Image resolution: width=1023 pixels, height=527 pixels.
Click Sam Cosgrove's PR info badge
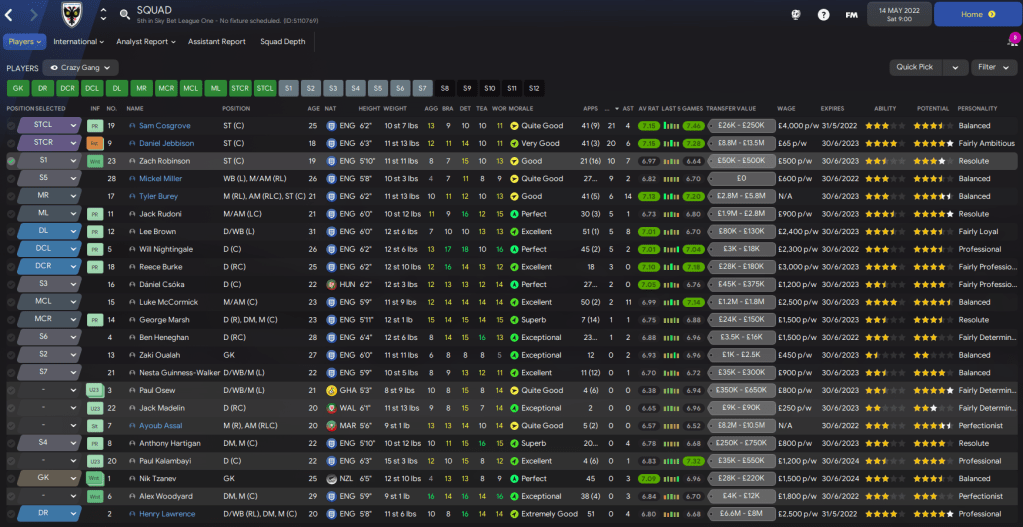pyautogui.click(x=95, y=126)
